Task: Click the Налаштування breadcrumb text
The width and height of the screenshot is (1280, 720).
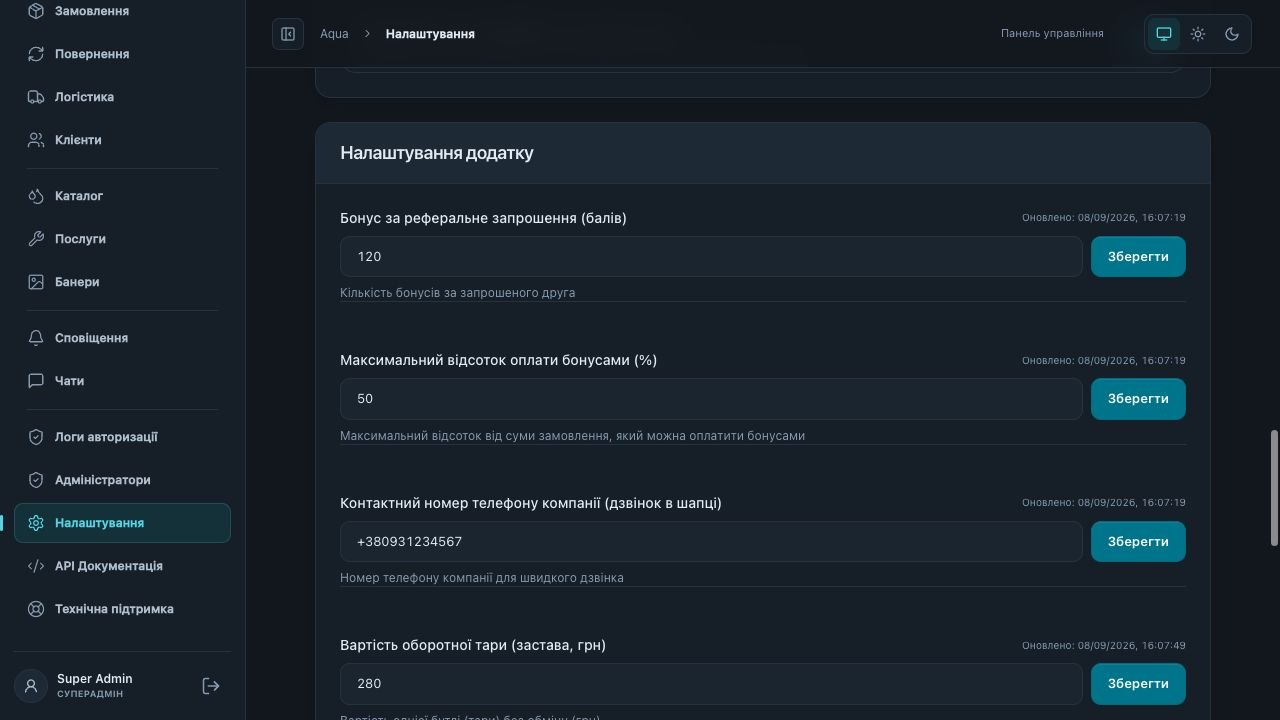Action: (x=430, y=34)
